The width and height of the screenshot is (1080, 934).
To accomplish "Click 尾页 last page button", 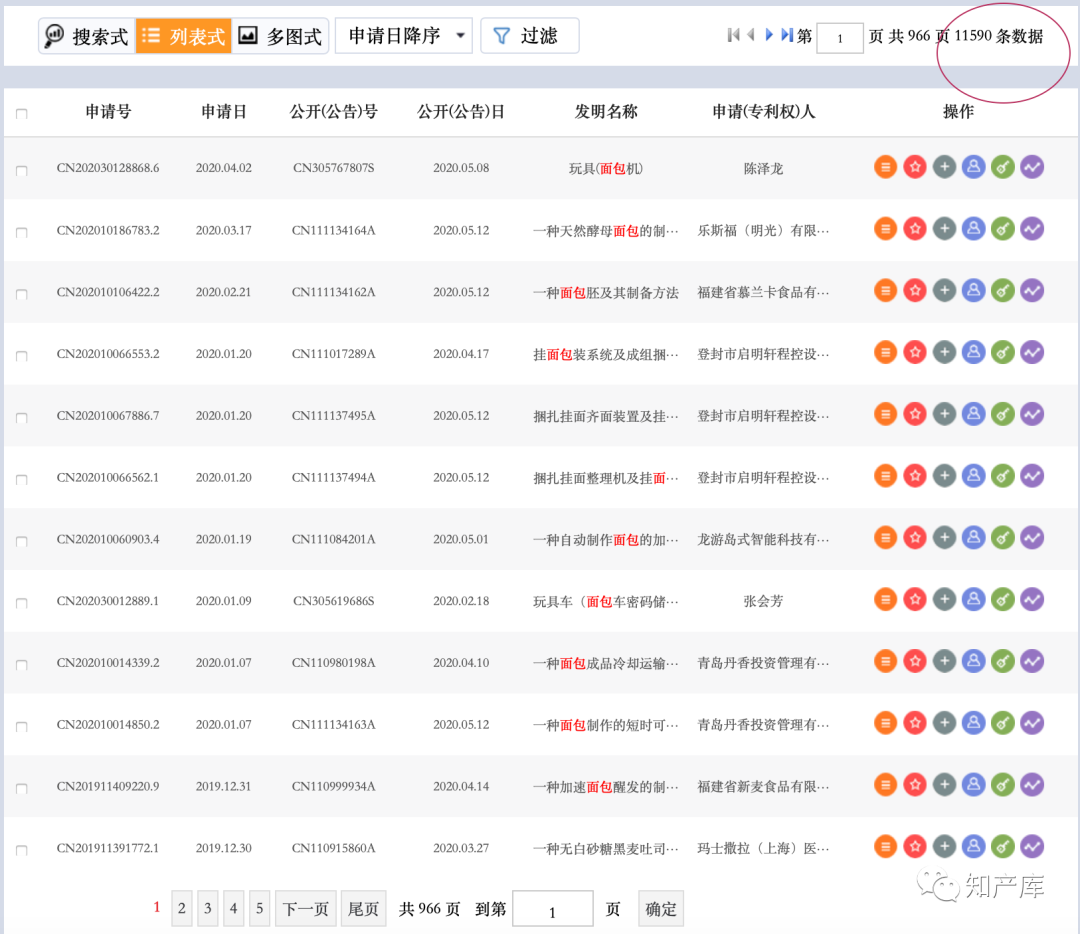I will click(x=363, y=909).
